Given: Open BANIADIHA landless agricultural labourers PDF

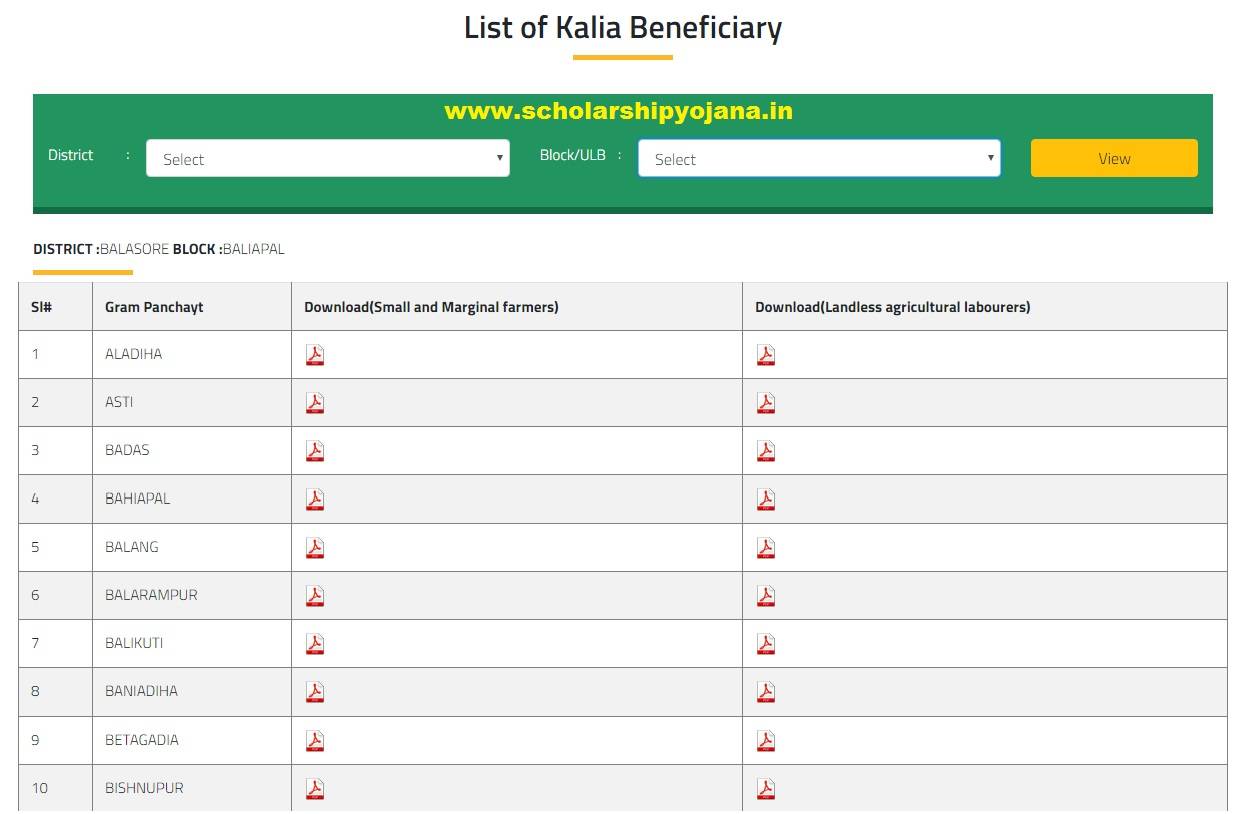Looking at the screenshot, I should 766,692.
